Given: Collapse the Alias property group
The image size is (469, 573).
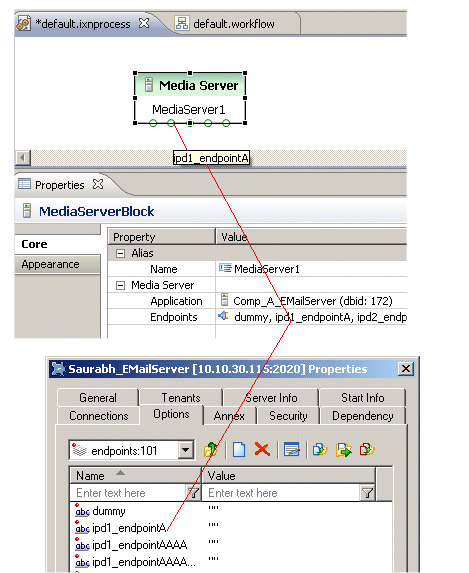Looking at the screenshot, I should click(120, 253).
